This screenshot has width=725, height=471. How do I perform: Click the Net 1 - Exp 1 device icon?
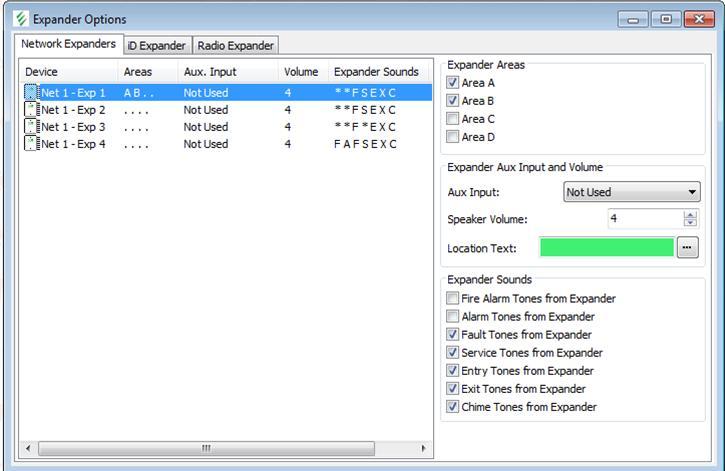pyautogui.click(x=30, y=92)
